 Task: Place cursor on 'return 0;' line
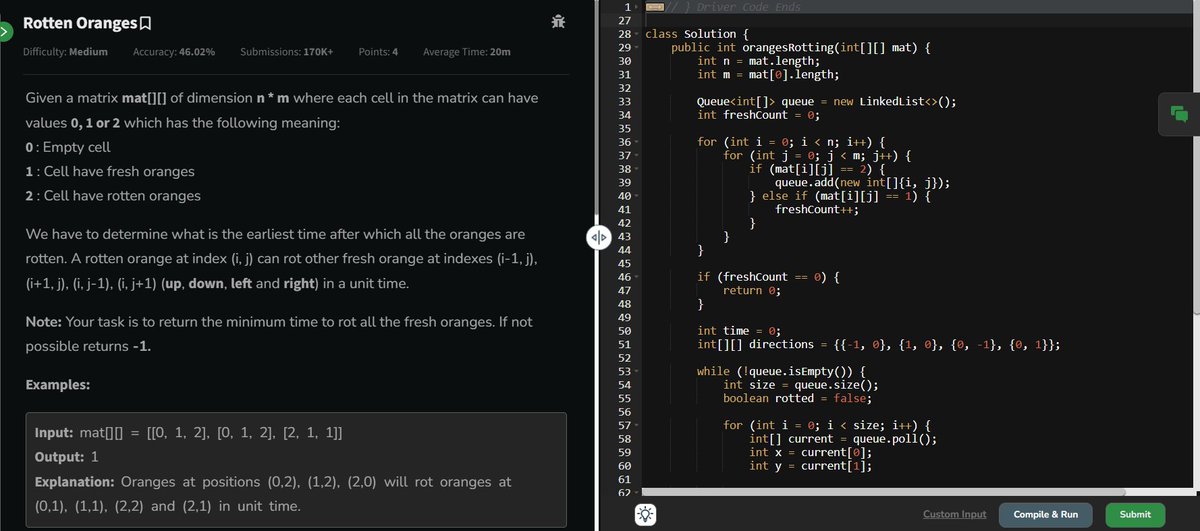[752, 290]
